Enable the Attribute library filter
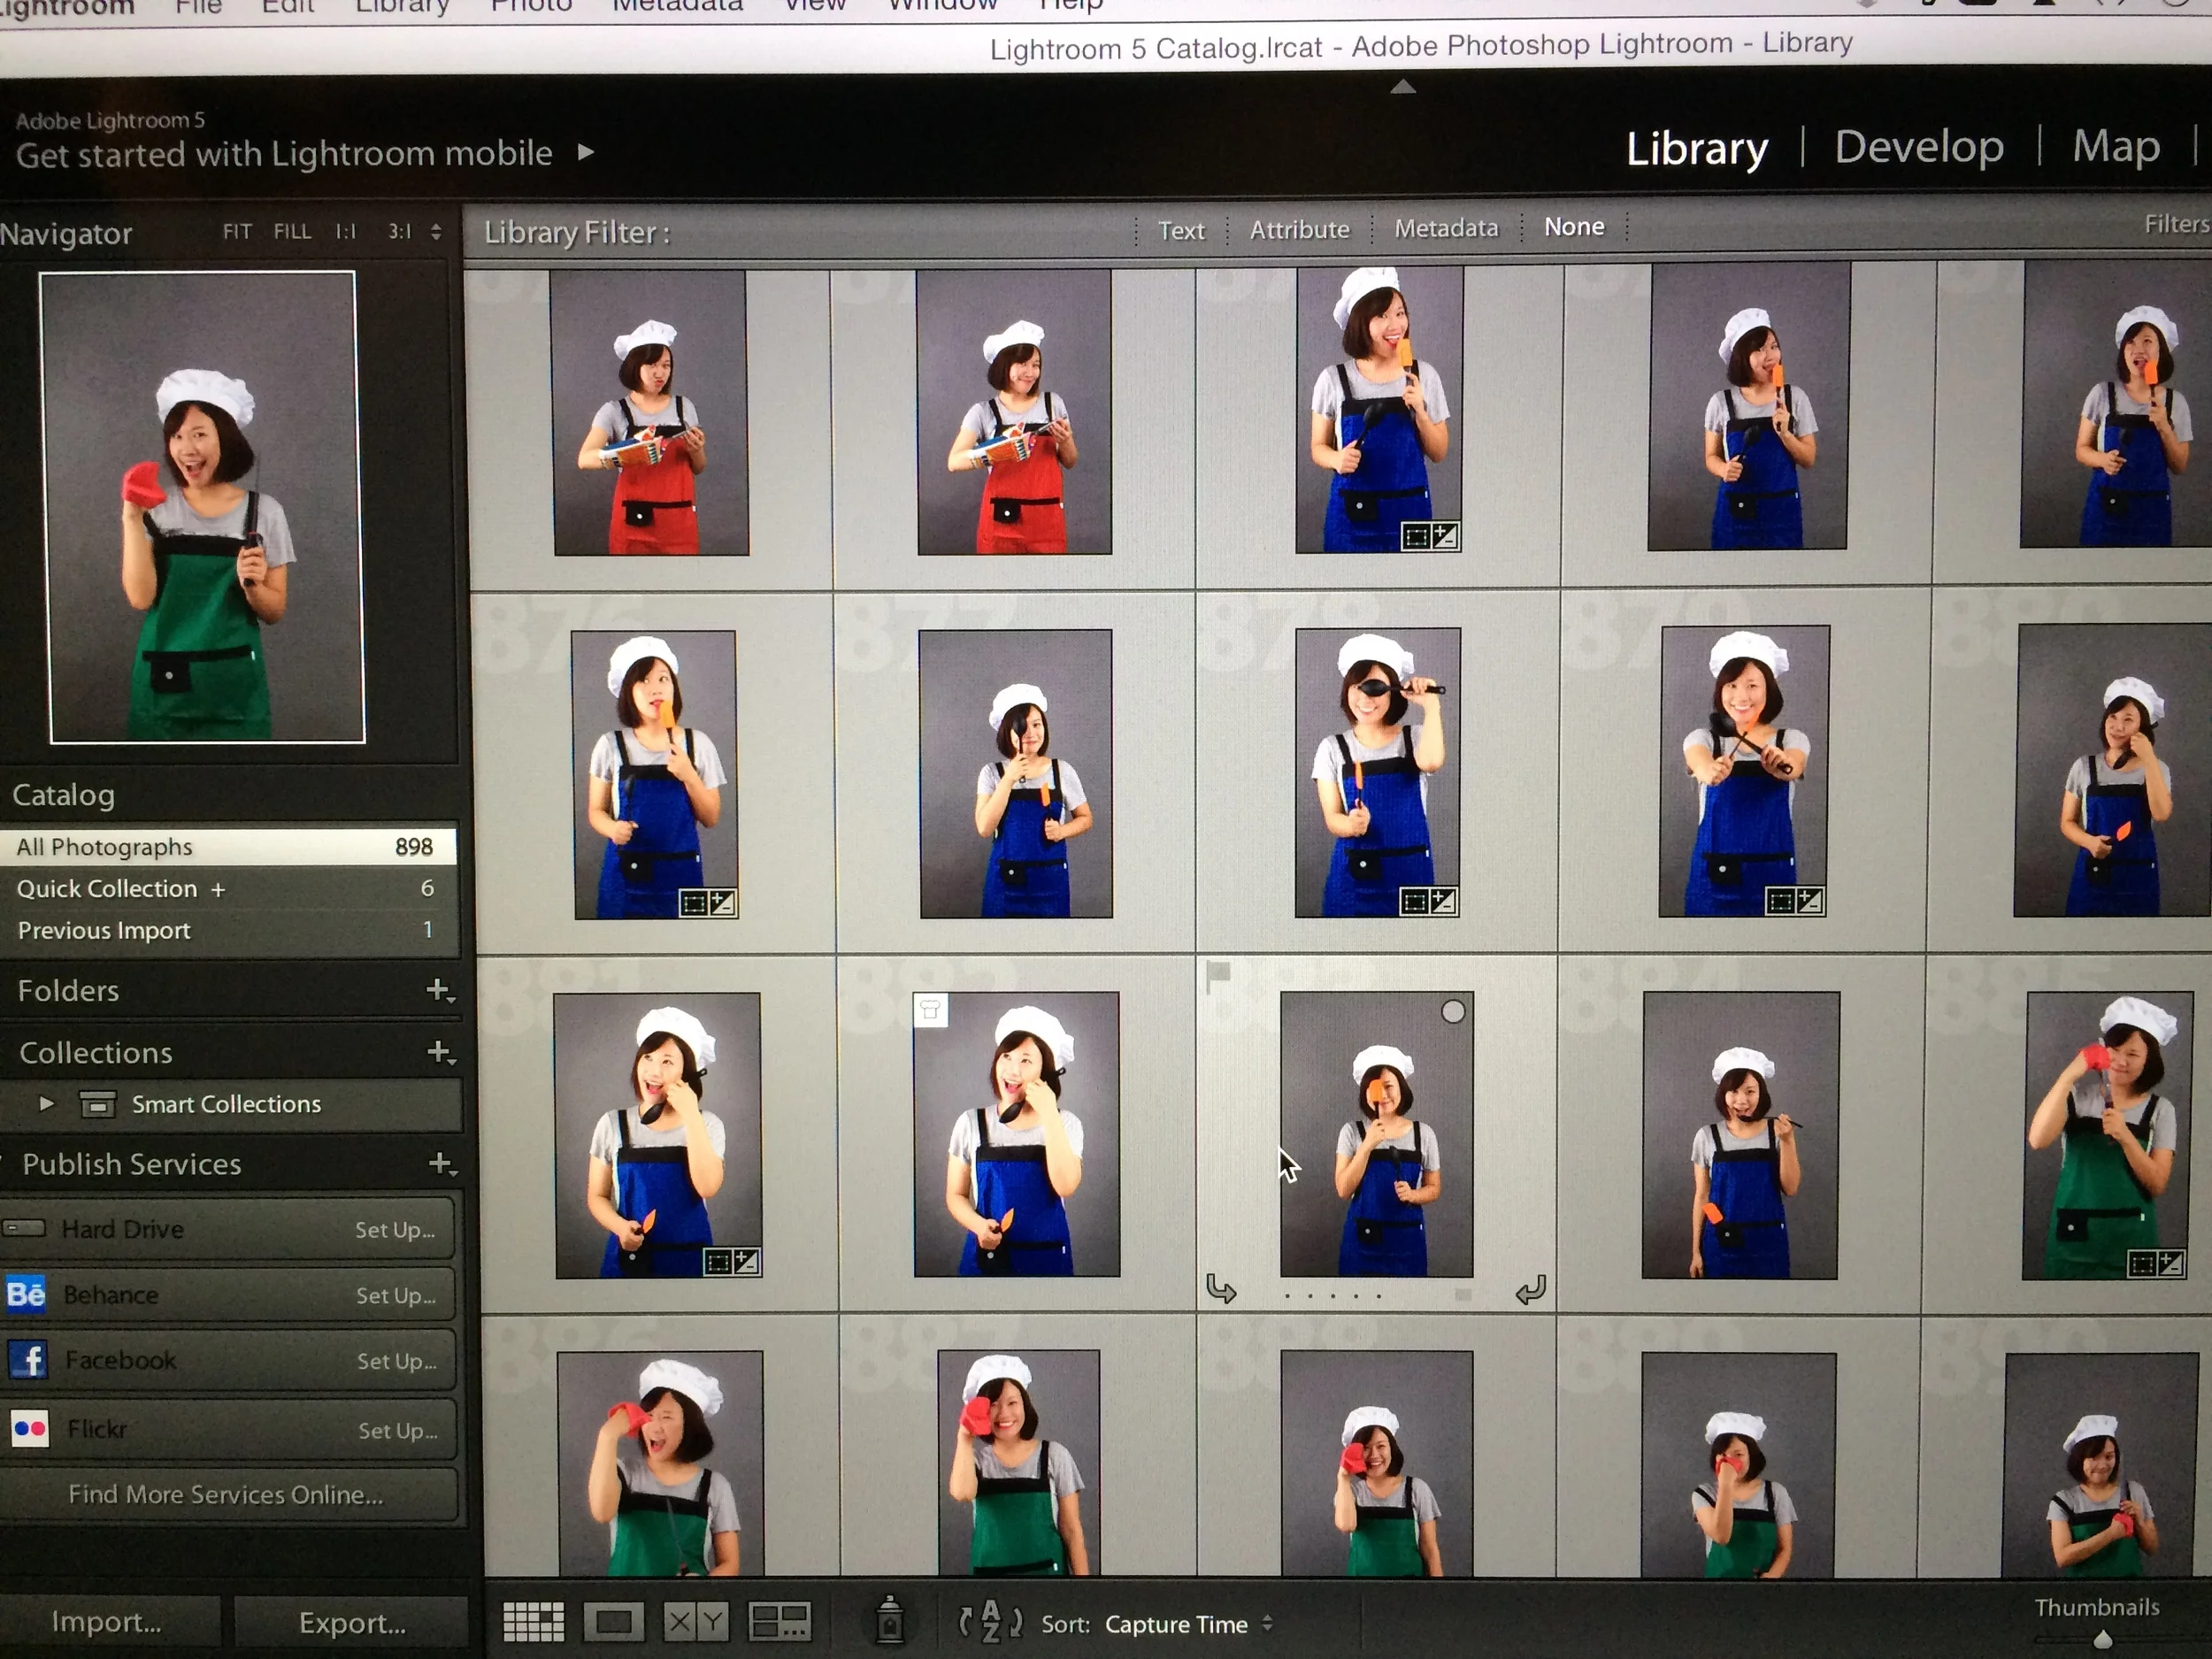Viewport: 2212px width, 1659px height. (1299, 230)
